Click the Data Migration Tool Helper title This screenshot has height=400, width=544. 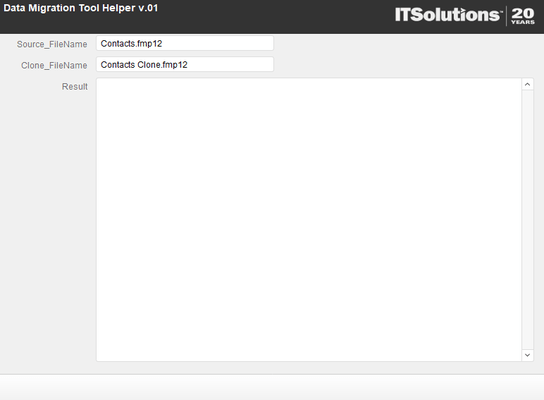pyautogui.click(x=80, y=8)
